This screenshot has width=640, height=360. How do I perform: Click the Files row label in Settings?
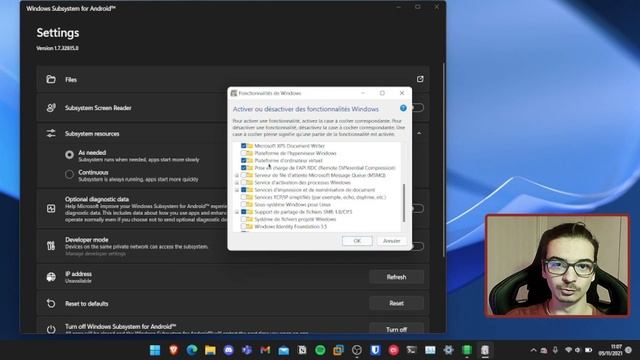tap(71, 80)
